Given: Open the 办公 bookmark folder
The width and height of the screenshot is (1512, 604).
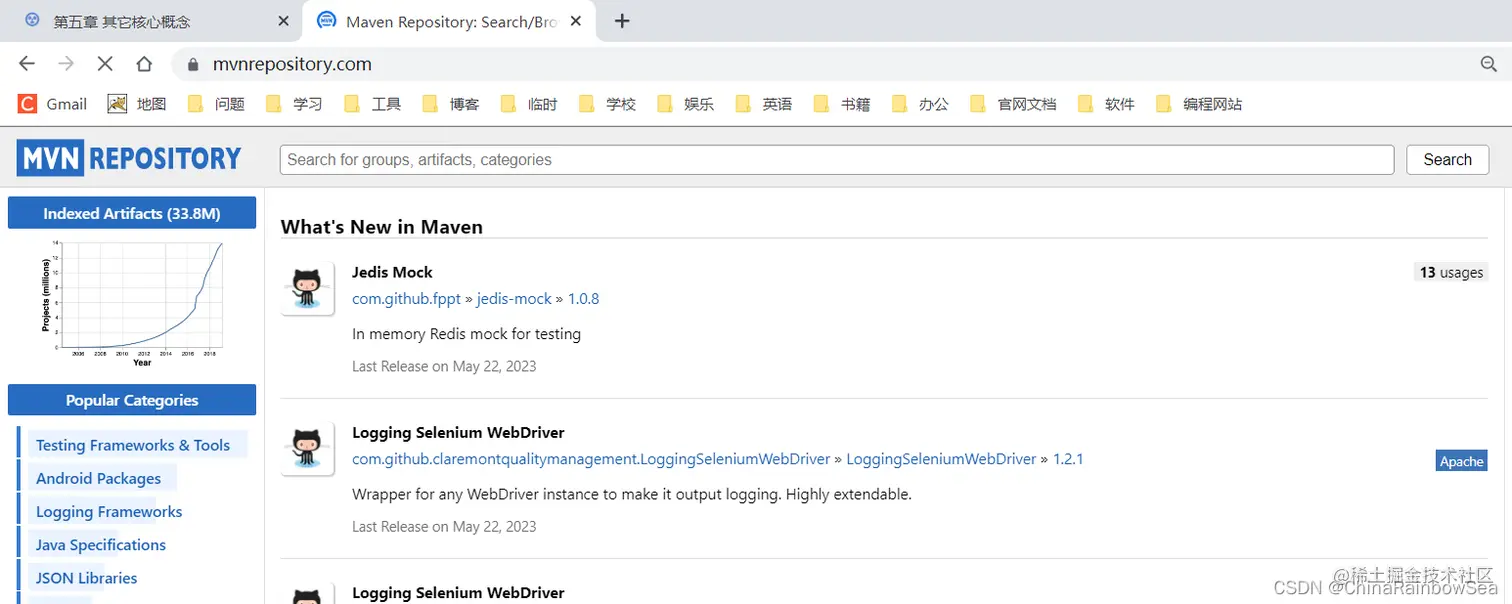Looking at the screenshot, I should pos(919,104).
